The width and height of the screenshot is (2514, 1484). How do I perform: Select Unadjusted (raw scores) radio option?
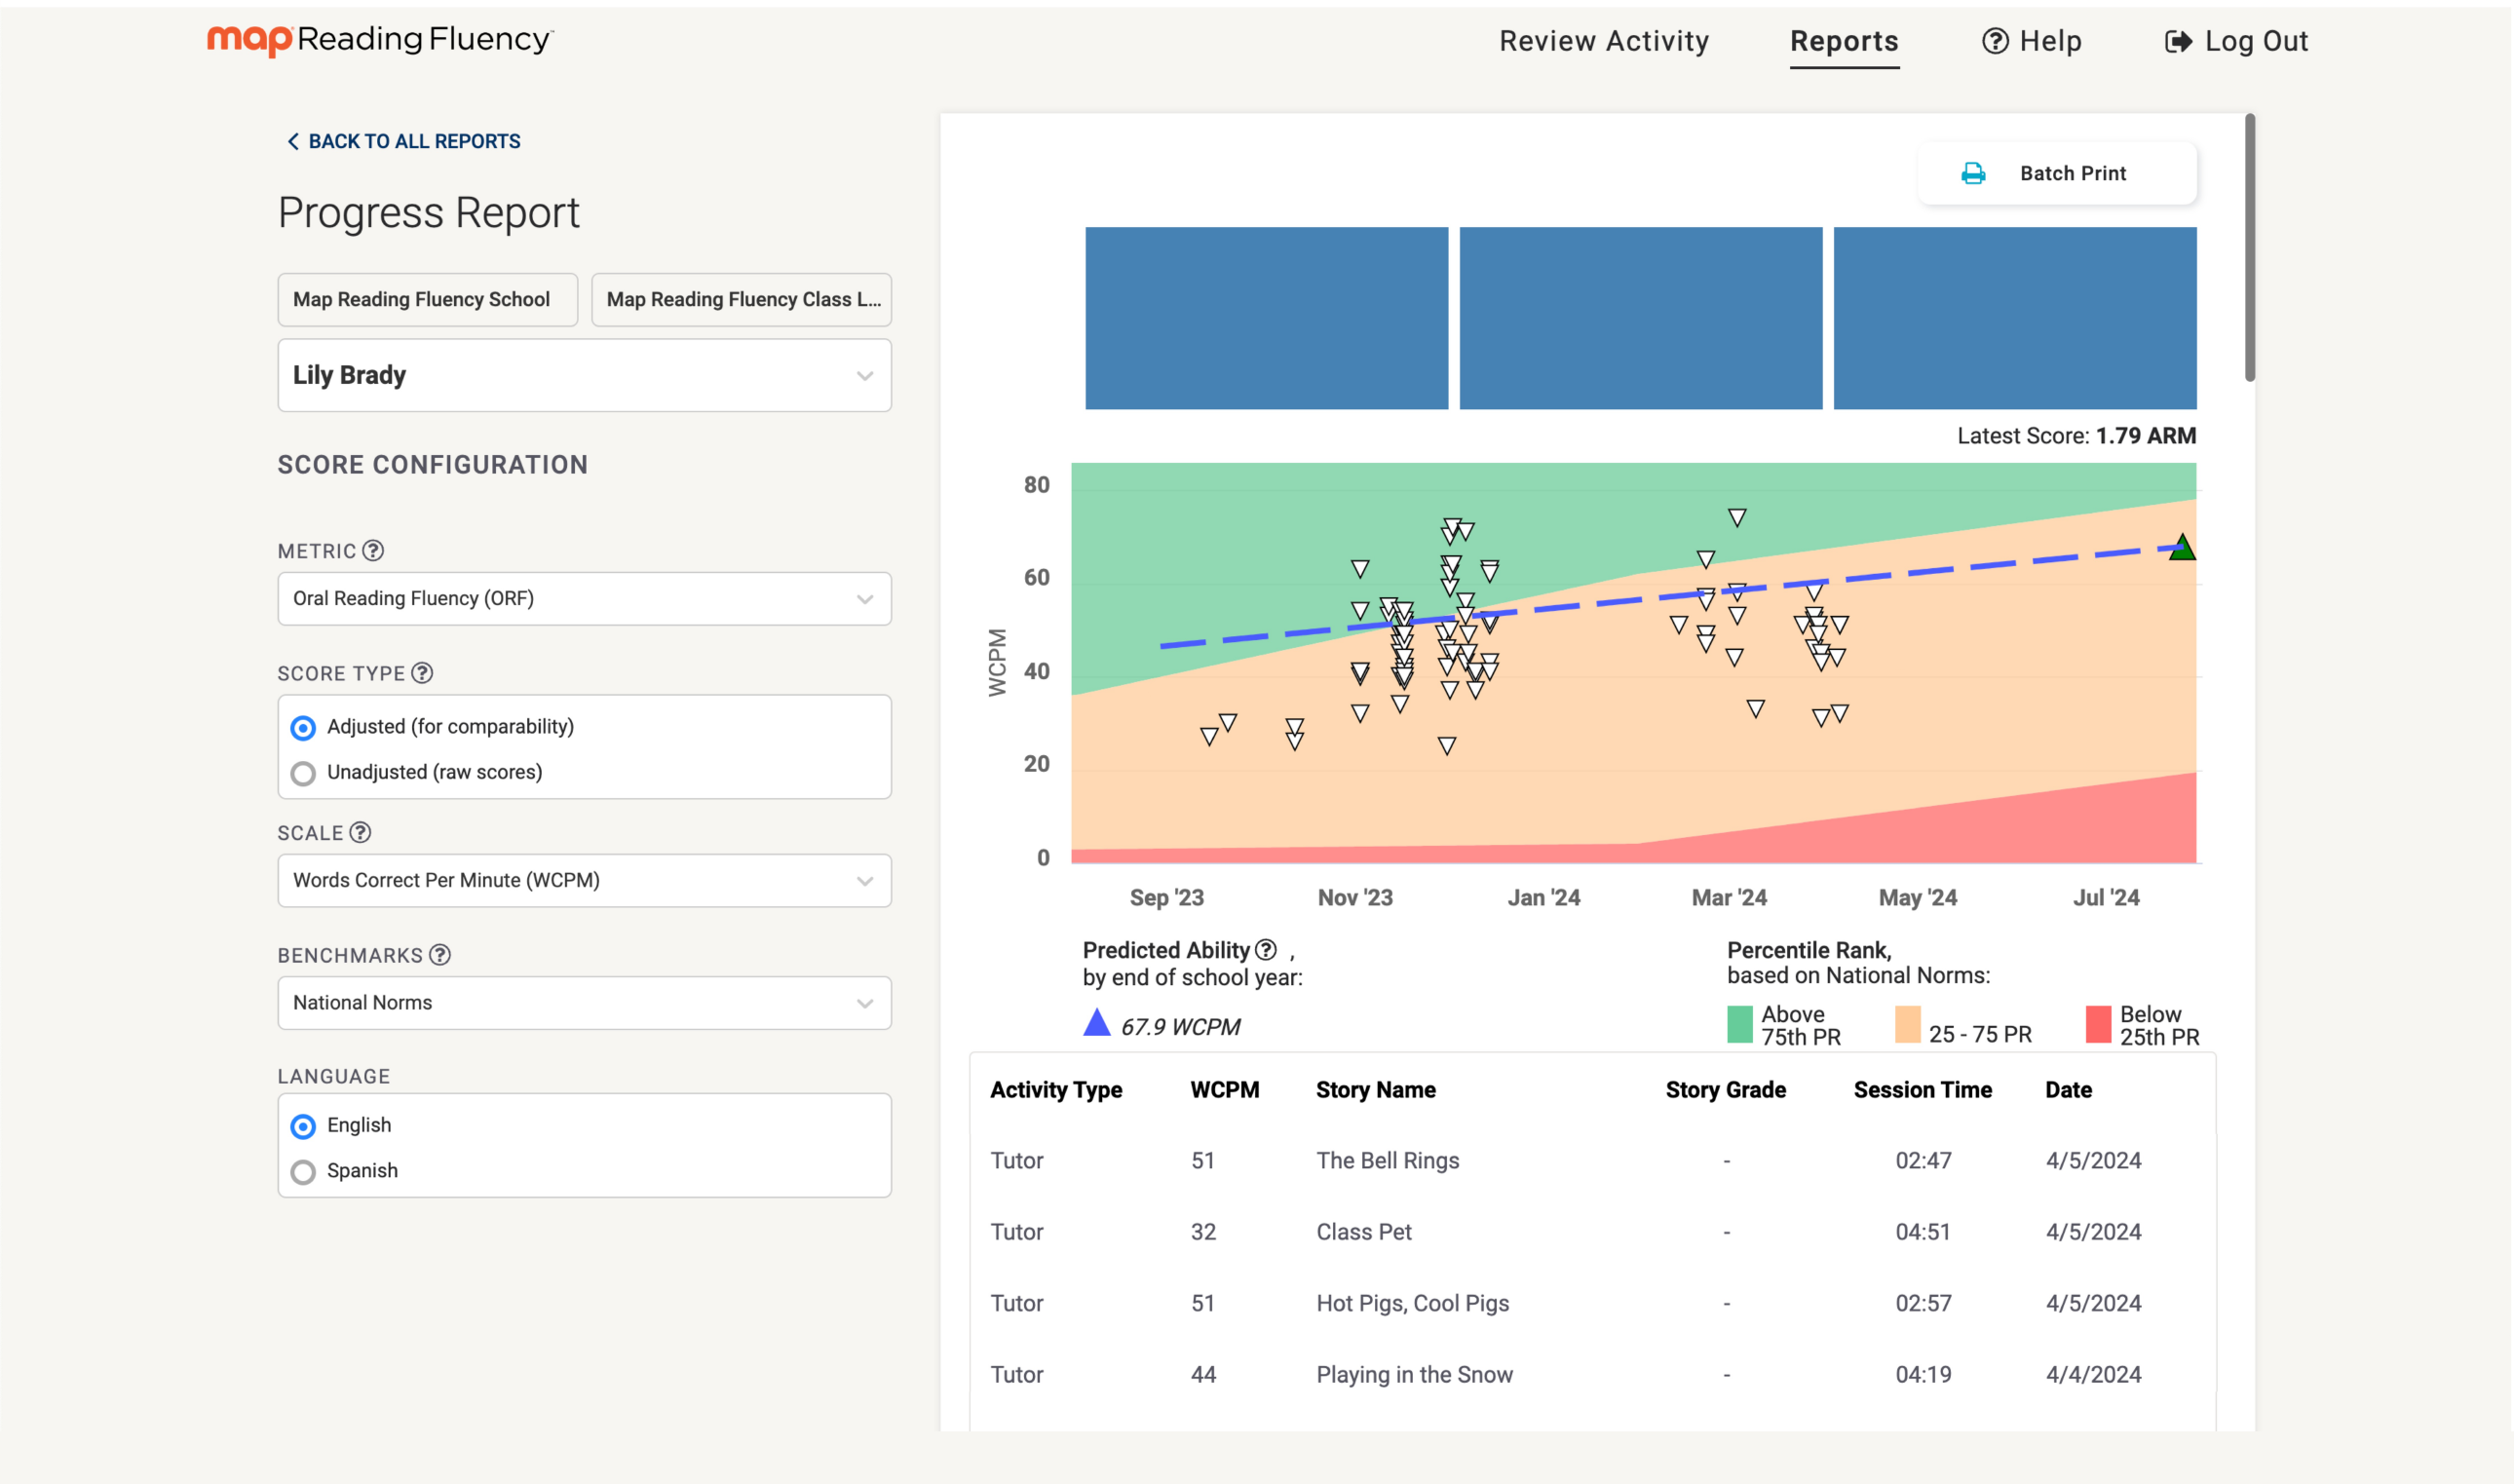click(303, 773)
